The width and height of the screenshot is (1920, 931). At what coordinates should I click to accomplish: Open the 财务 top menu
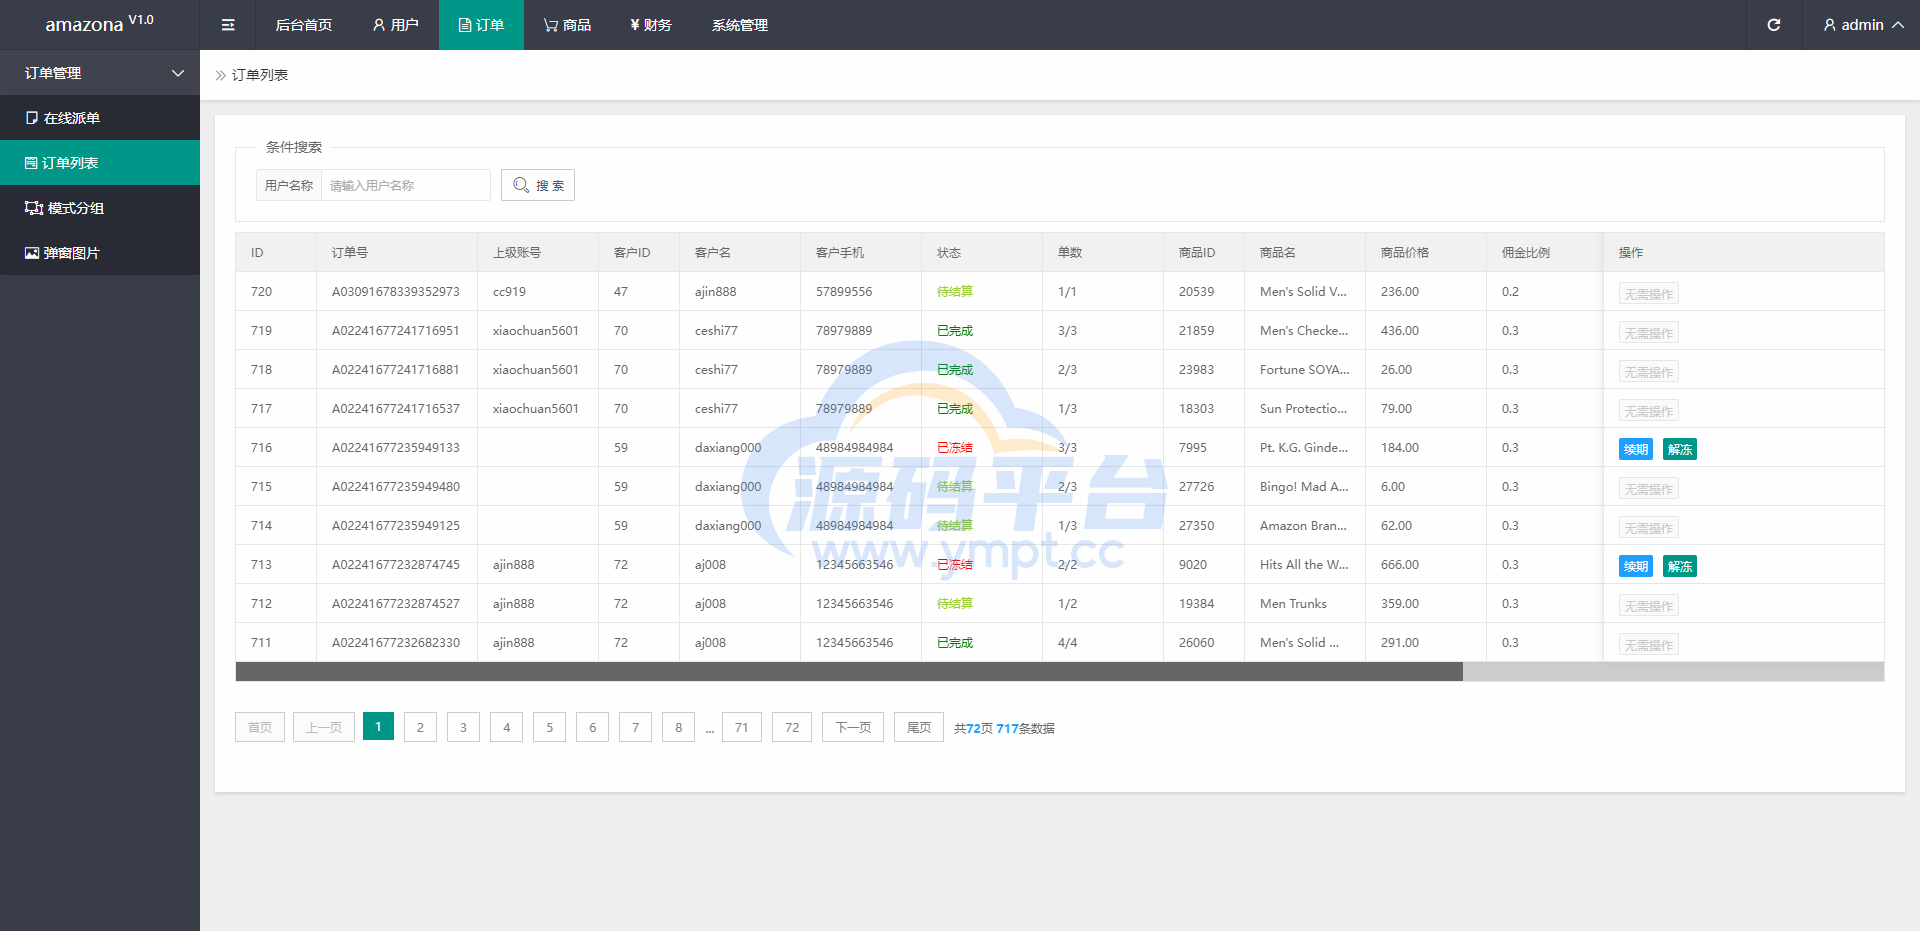click(x=651, y=25)
